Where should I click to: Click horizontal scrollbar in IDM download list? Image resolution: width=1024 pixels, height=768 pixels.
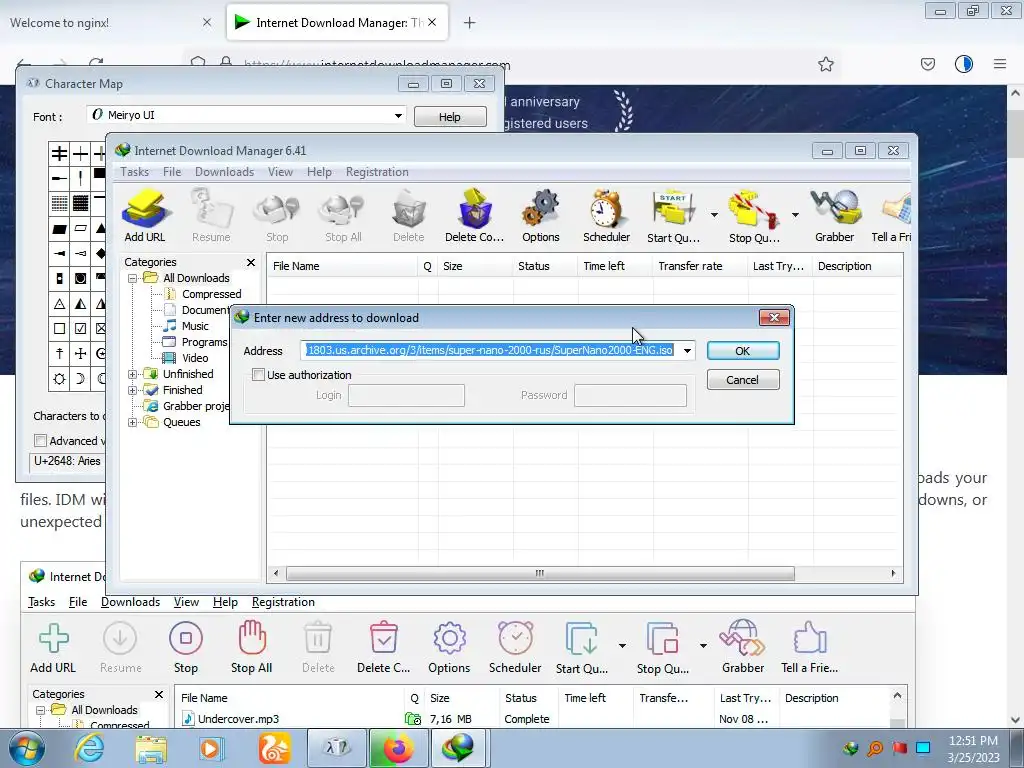pyautogui.click(x=540, y=573)
